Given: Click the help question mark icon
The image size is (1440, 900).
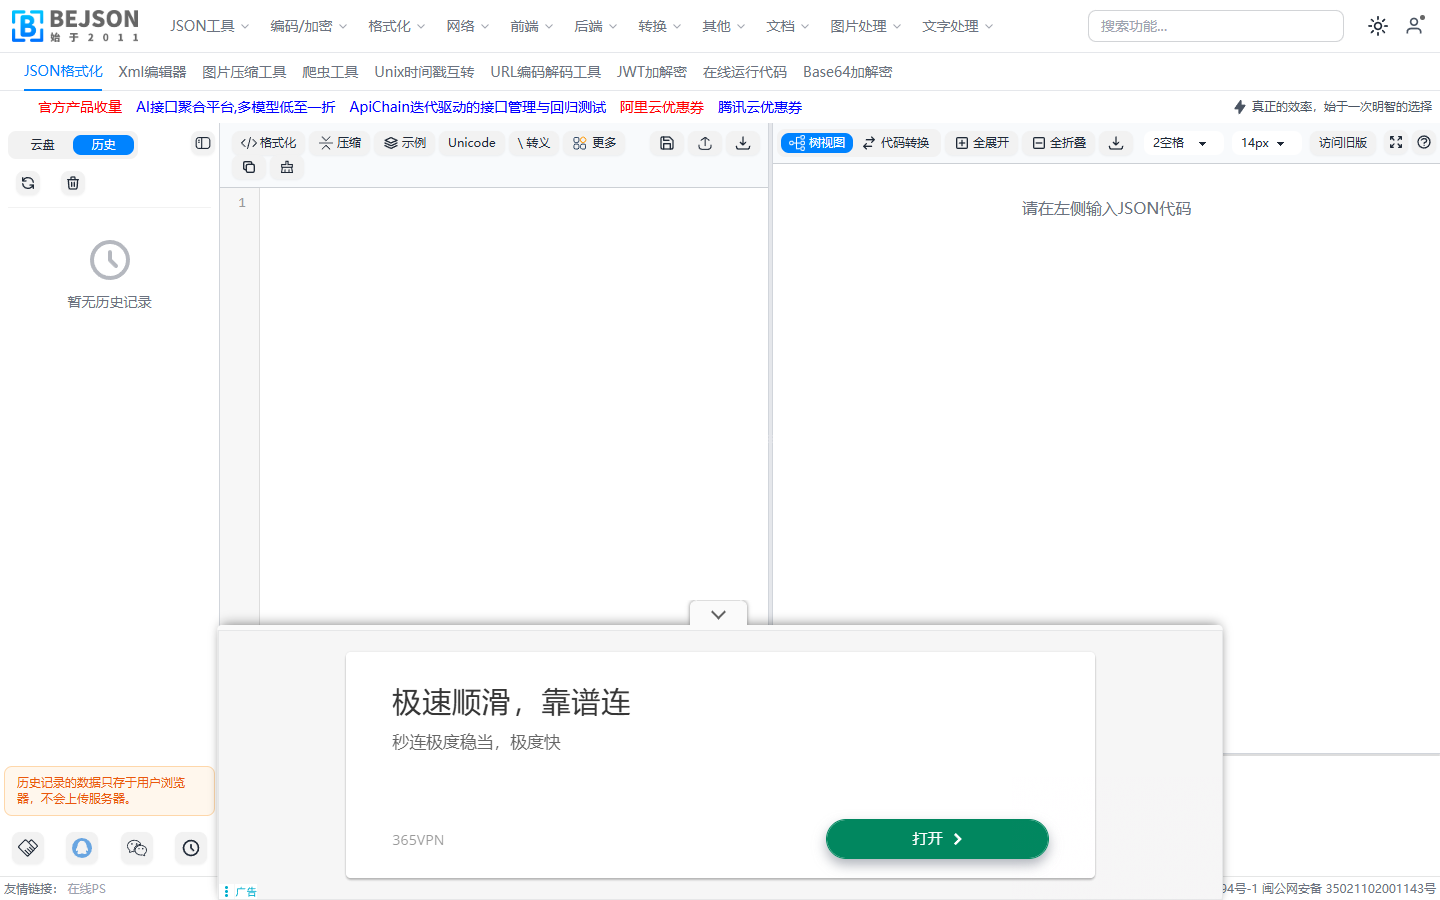Looking at the screenshot, I should [1424, 143].
